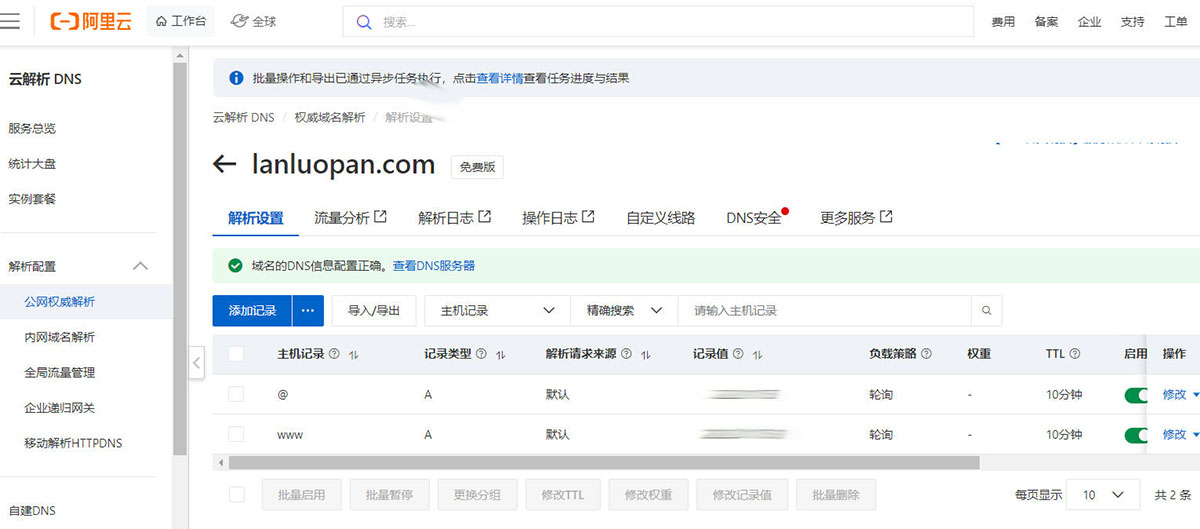Select the checkbox for the @ record
Image resolution: width=1200 pixels, height=529 pixels.
pos(236,394)
